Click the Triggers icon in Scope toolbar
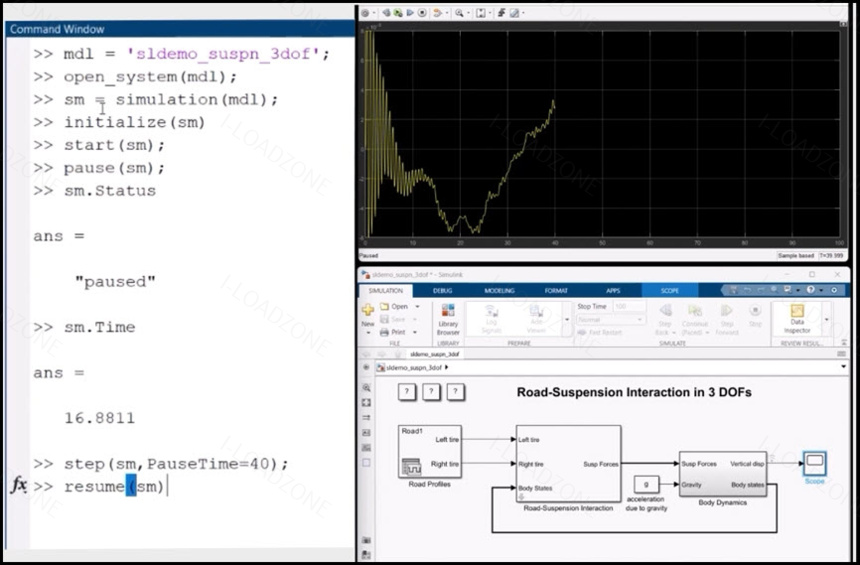Screen dimensions: 860x565 tap(501, 13)
